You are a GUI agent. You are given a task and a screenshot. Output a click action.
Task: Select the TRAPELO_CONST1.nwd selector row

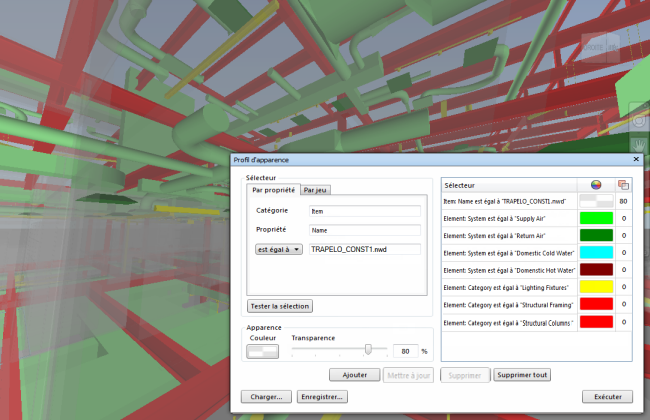coord(536,202)
